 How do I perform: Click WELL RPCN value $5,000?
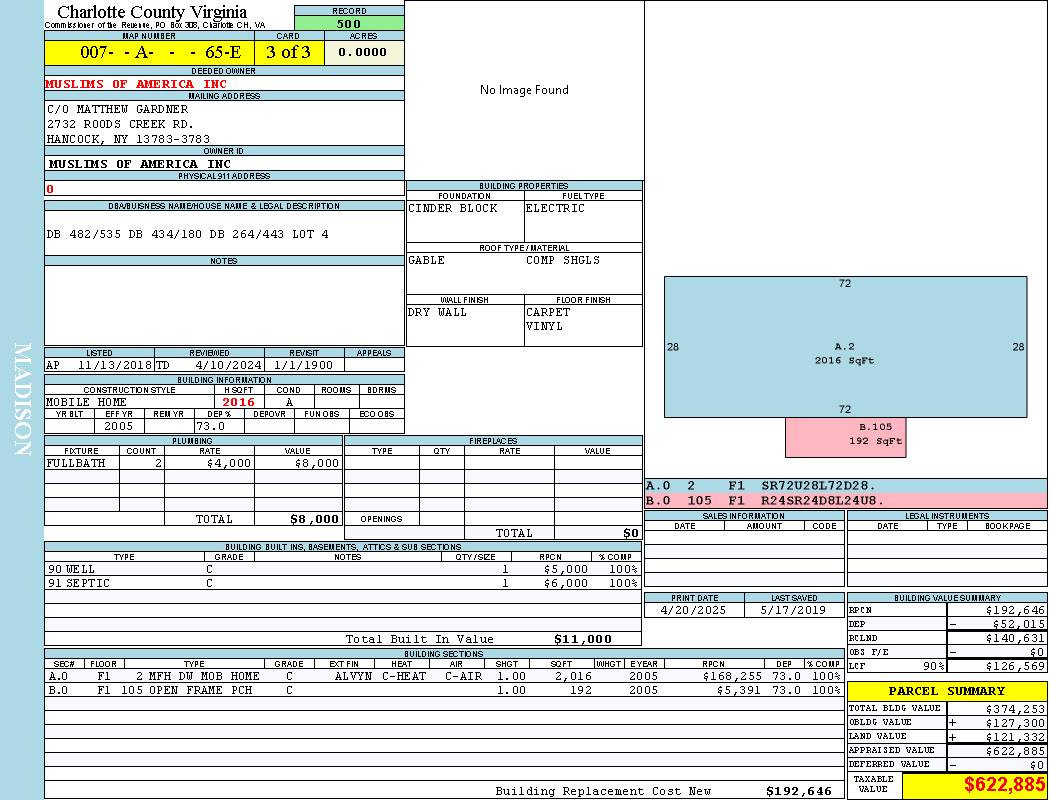566,570
